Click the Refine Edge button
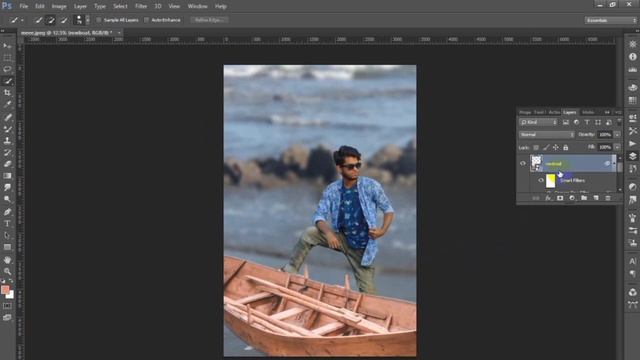 click(x=209, y=20)
